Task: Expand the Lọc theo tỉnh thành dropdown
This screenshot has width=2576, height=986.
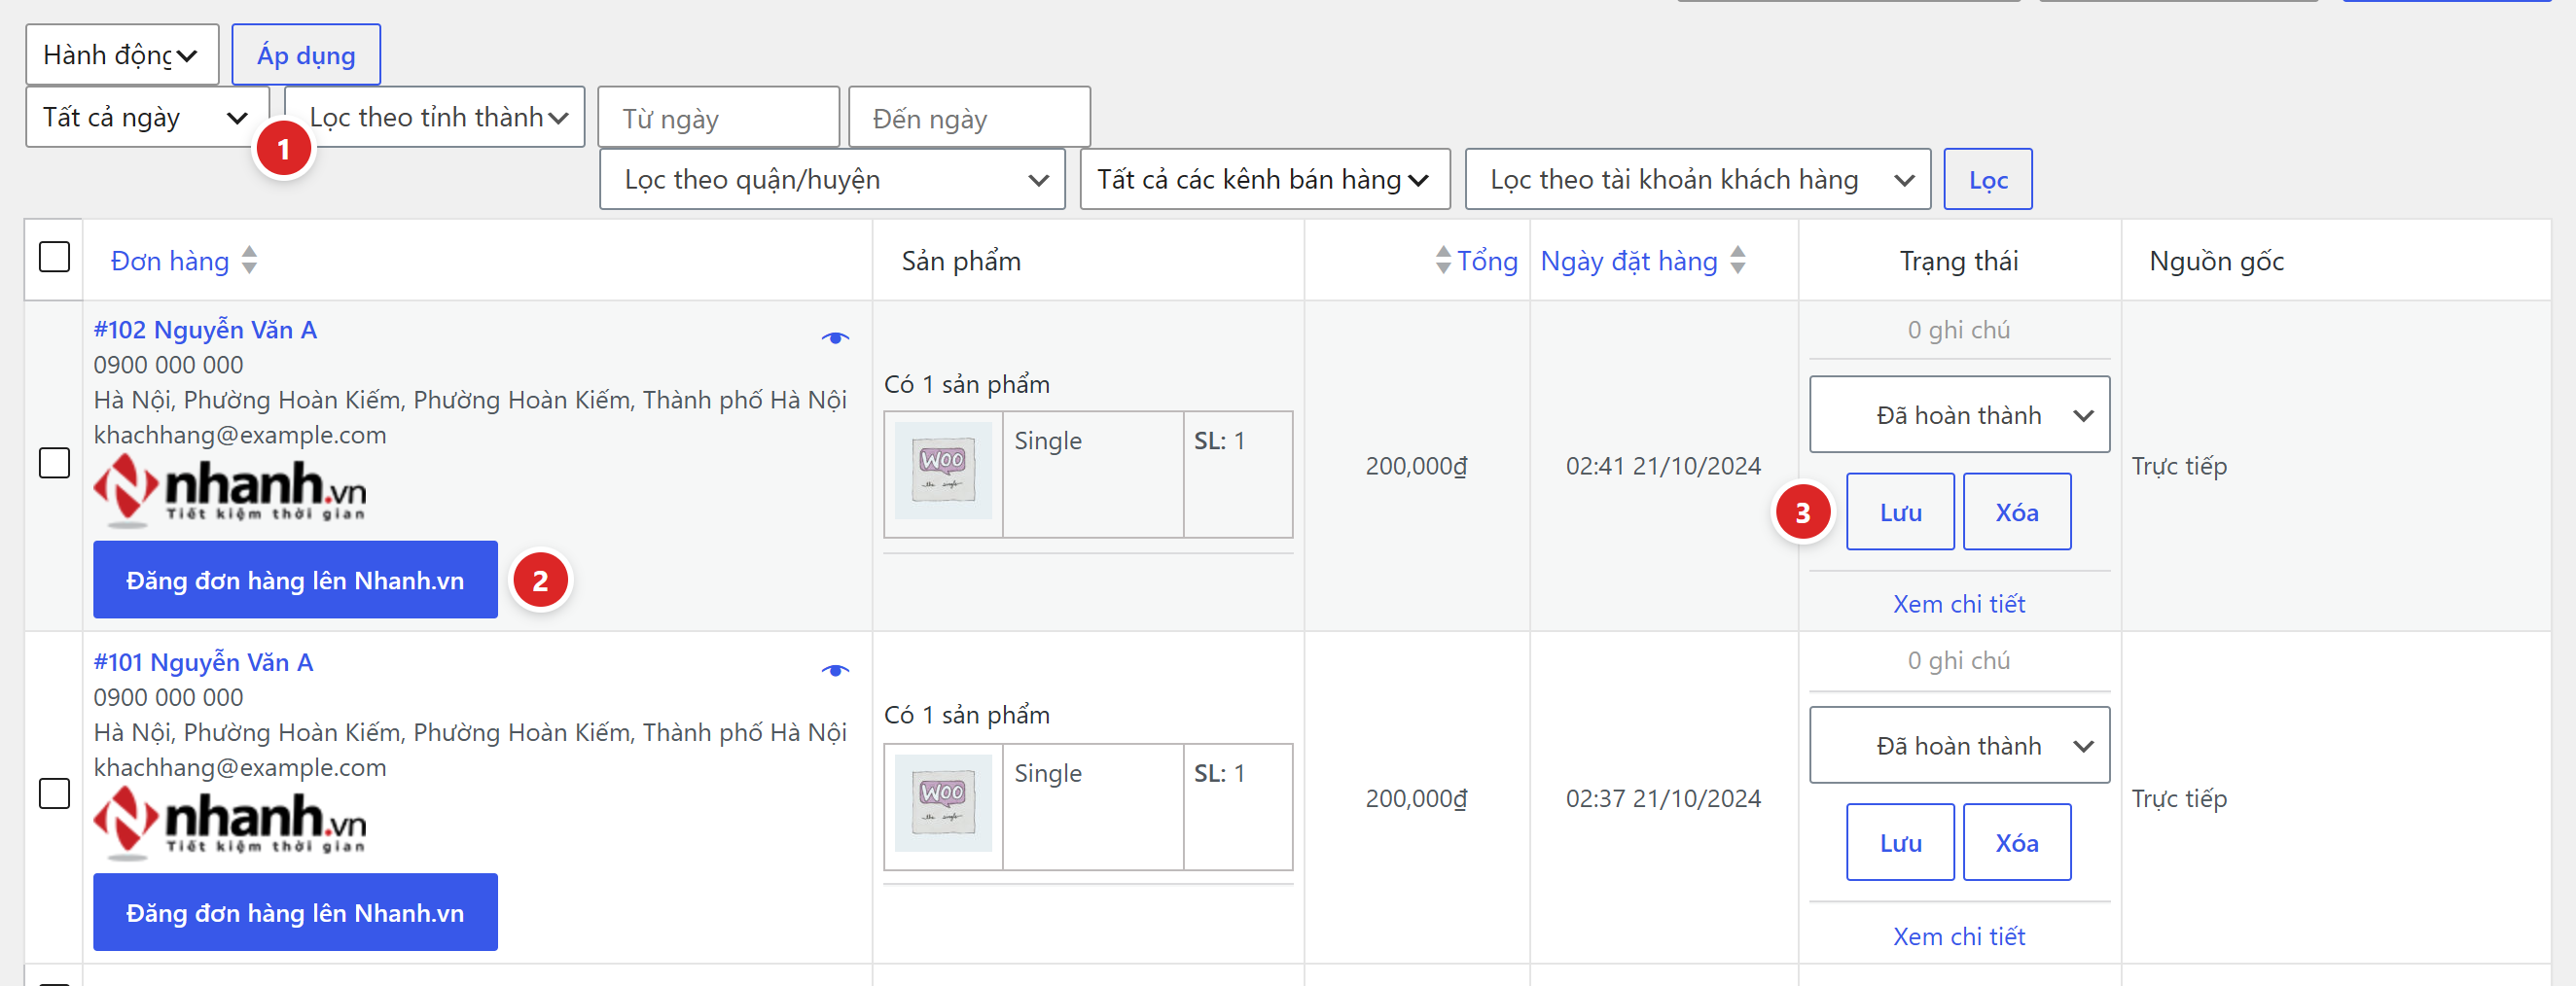Action: pyautogui.click(x=435, y=117)
